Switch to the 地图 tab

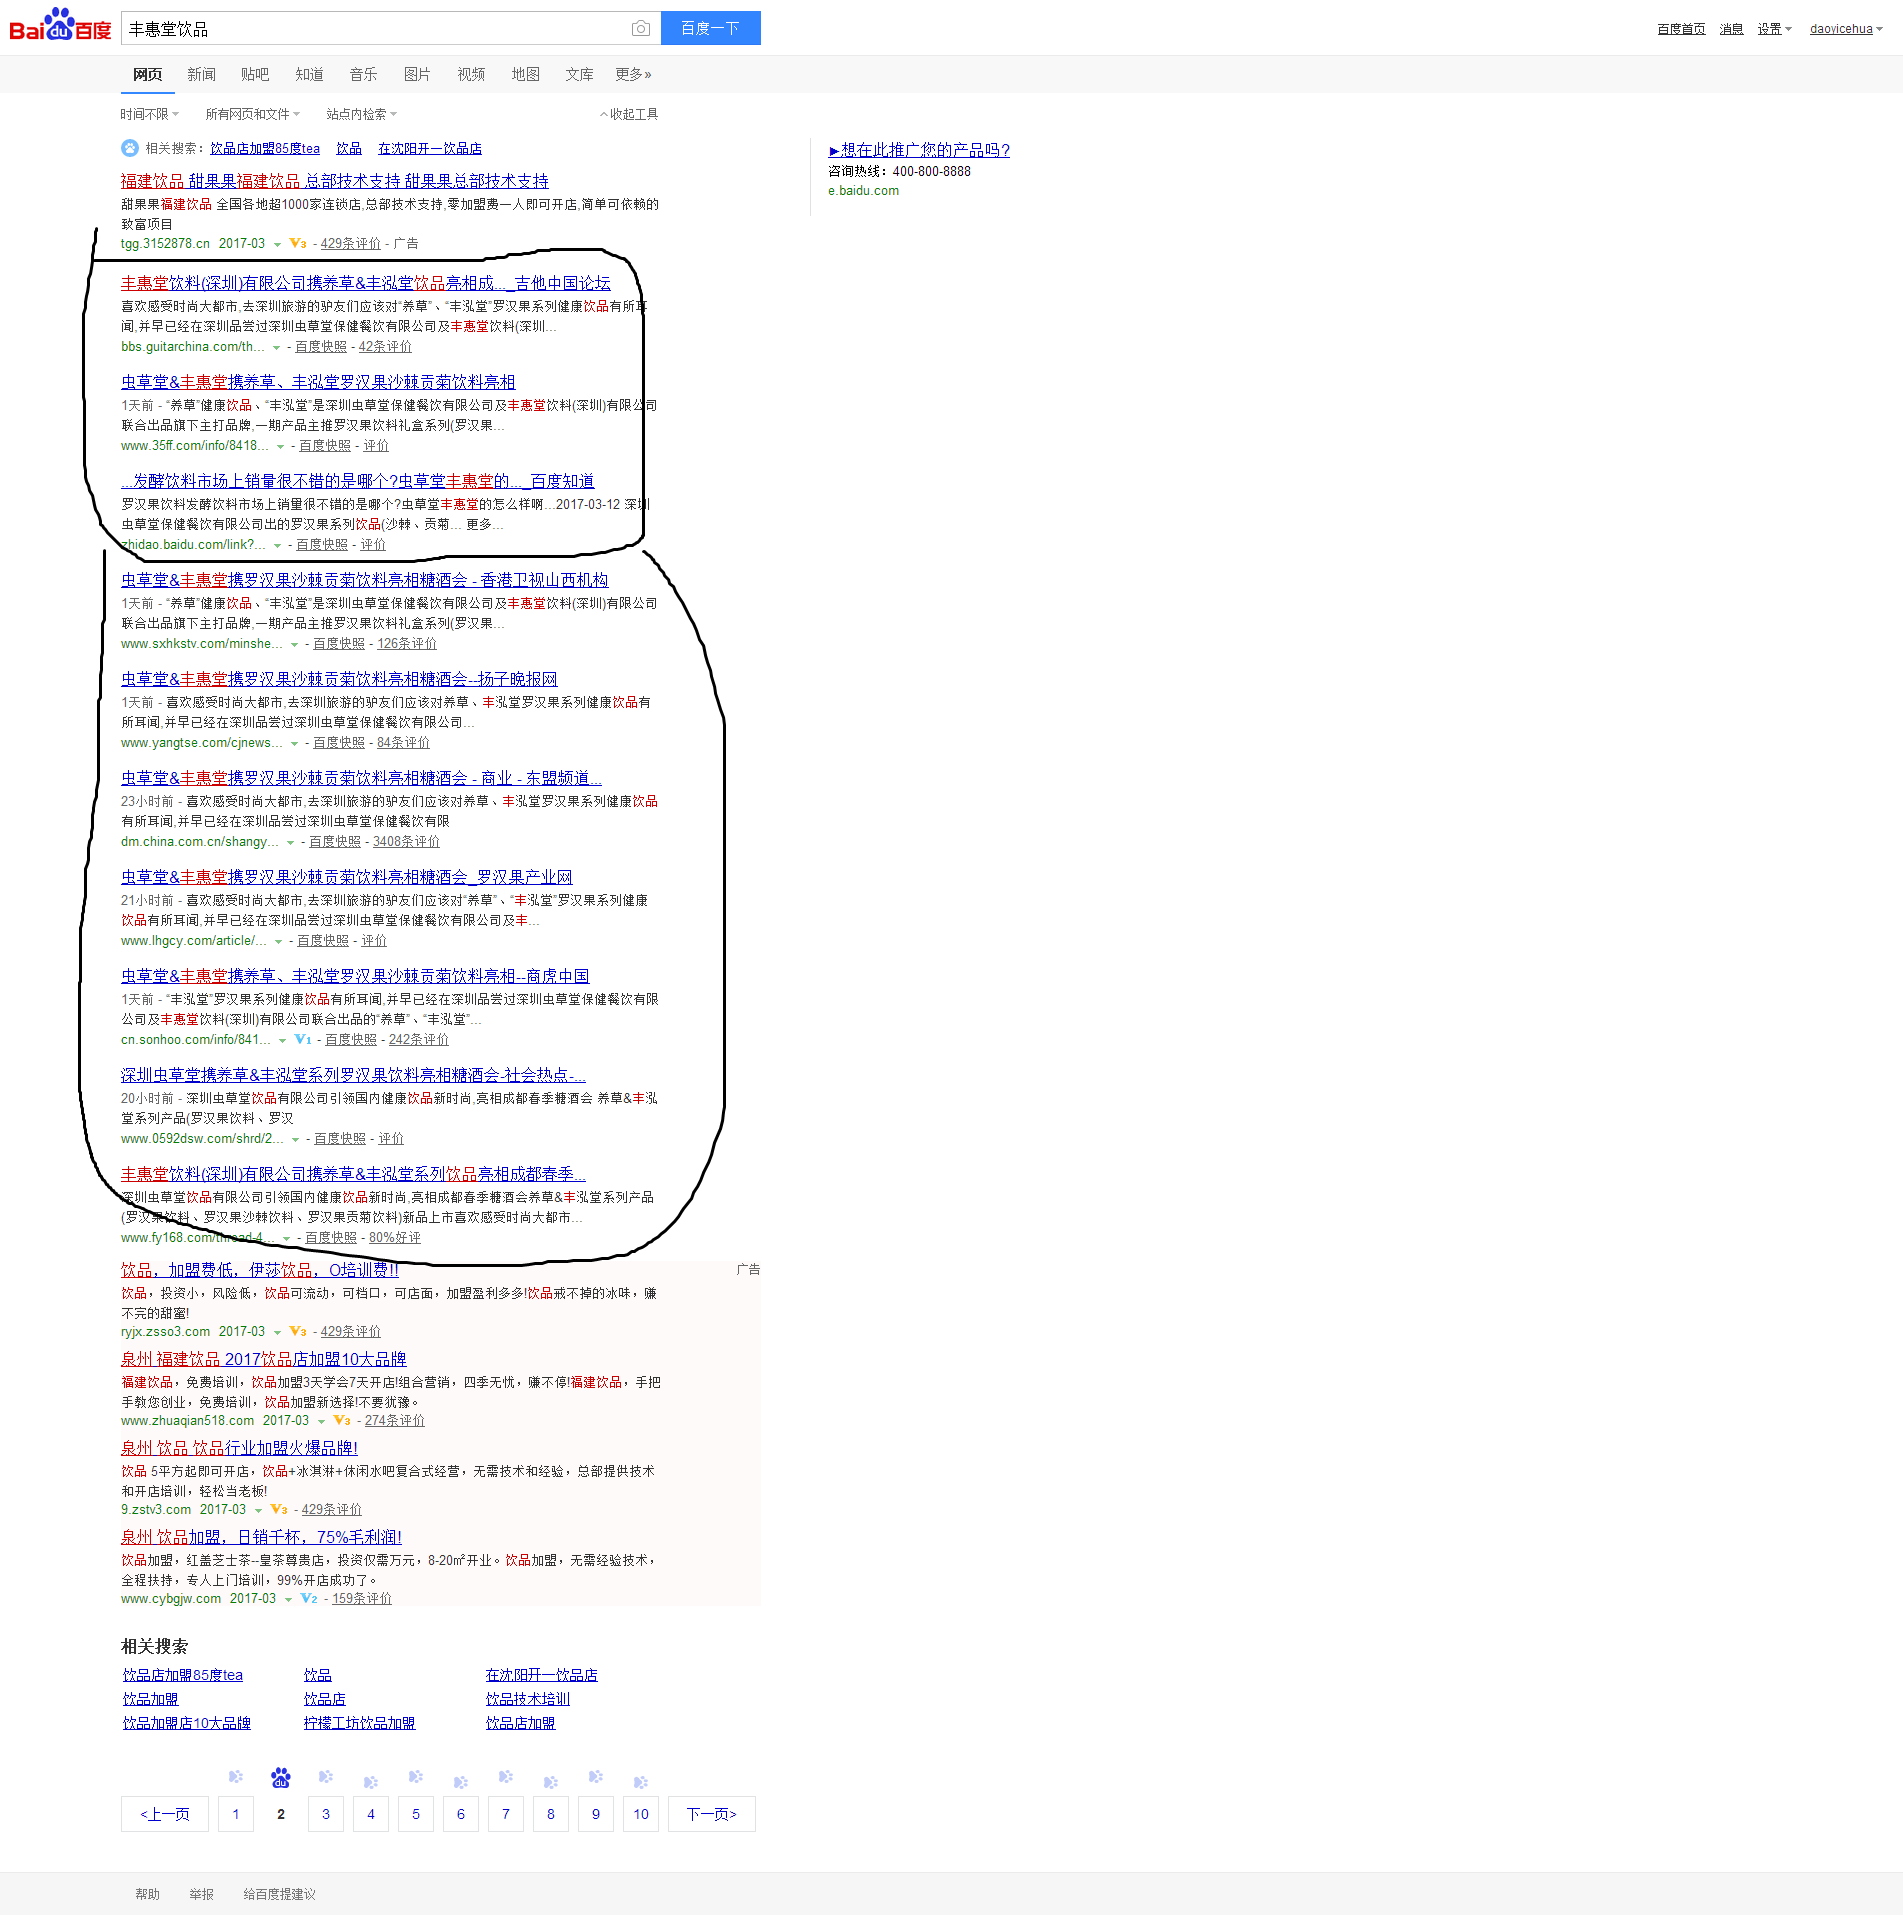[x=525, y=74]
